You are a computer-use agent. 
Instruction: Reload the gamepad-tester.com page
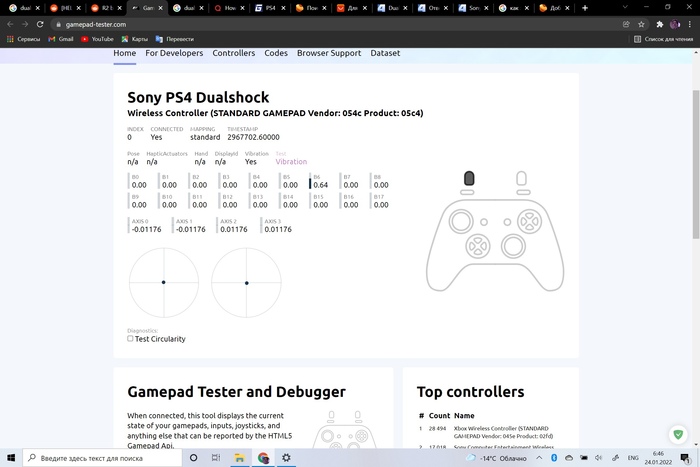(40, 24)
